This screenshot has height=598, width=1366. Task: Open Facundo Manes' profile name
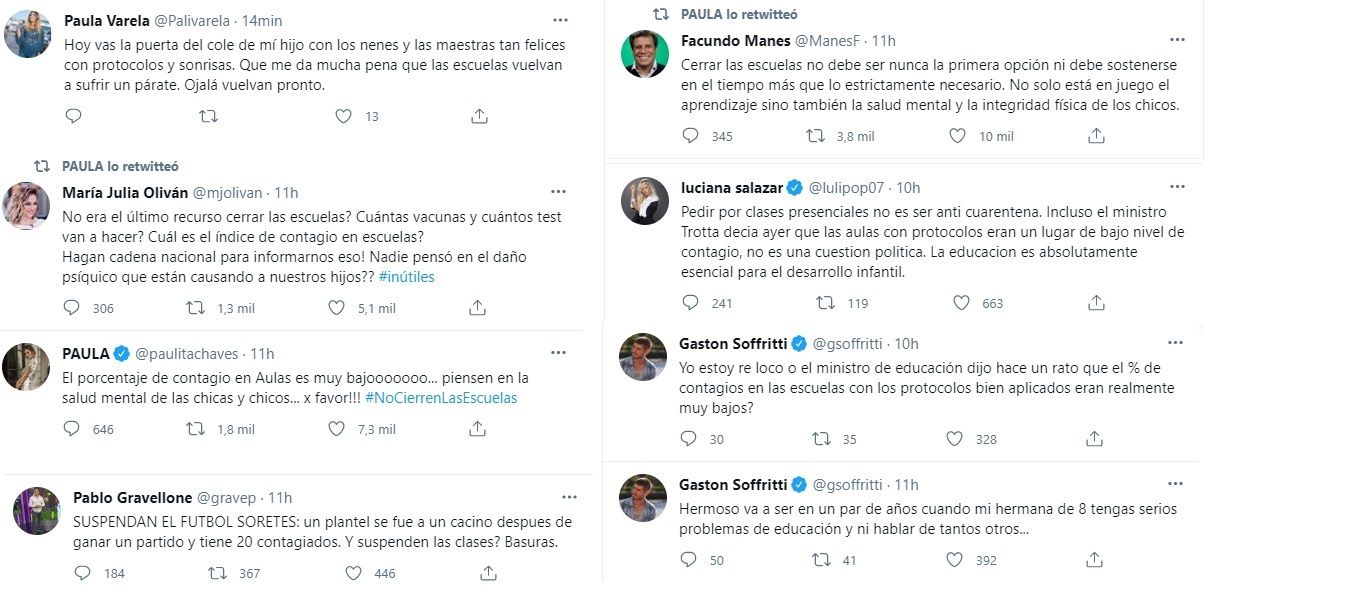click(x=734, y=41)
